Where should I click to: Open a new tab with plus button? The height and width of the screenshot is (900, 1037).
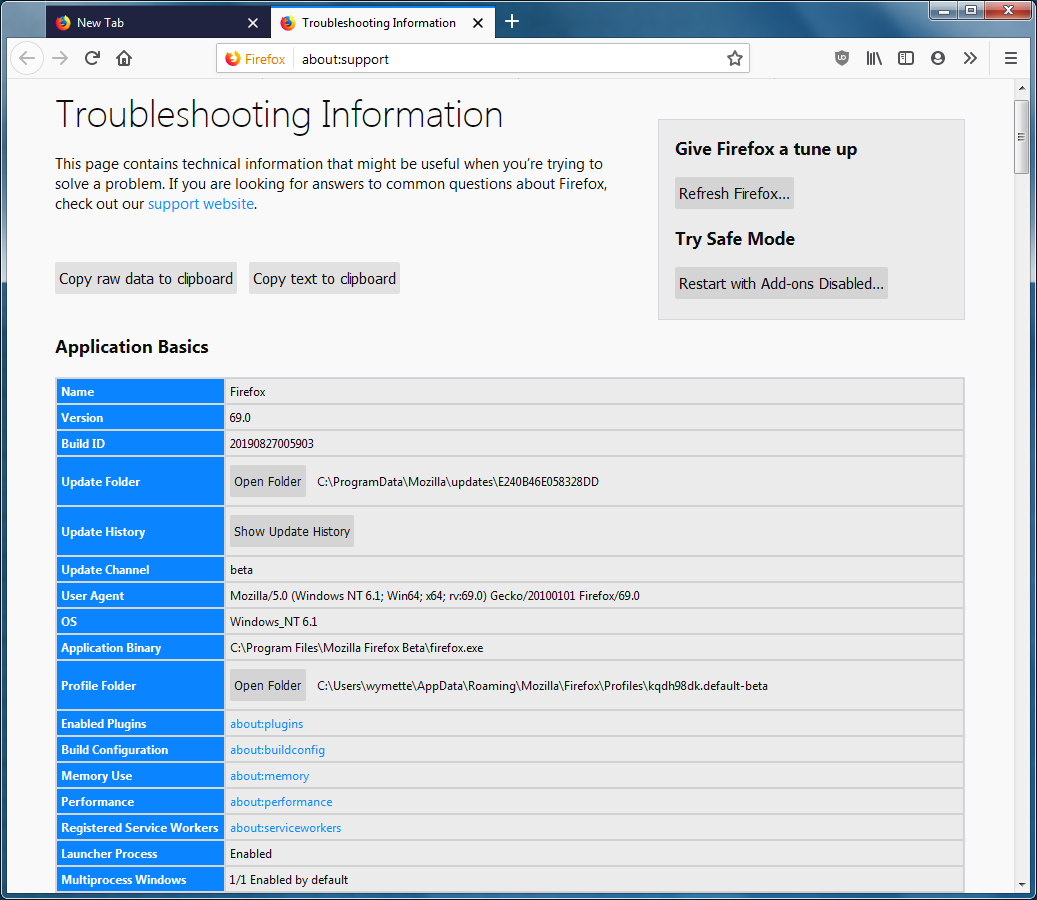click(511, 22)
